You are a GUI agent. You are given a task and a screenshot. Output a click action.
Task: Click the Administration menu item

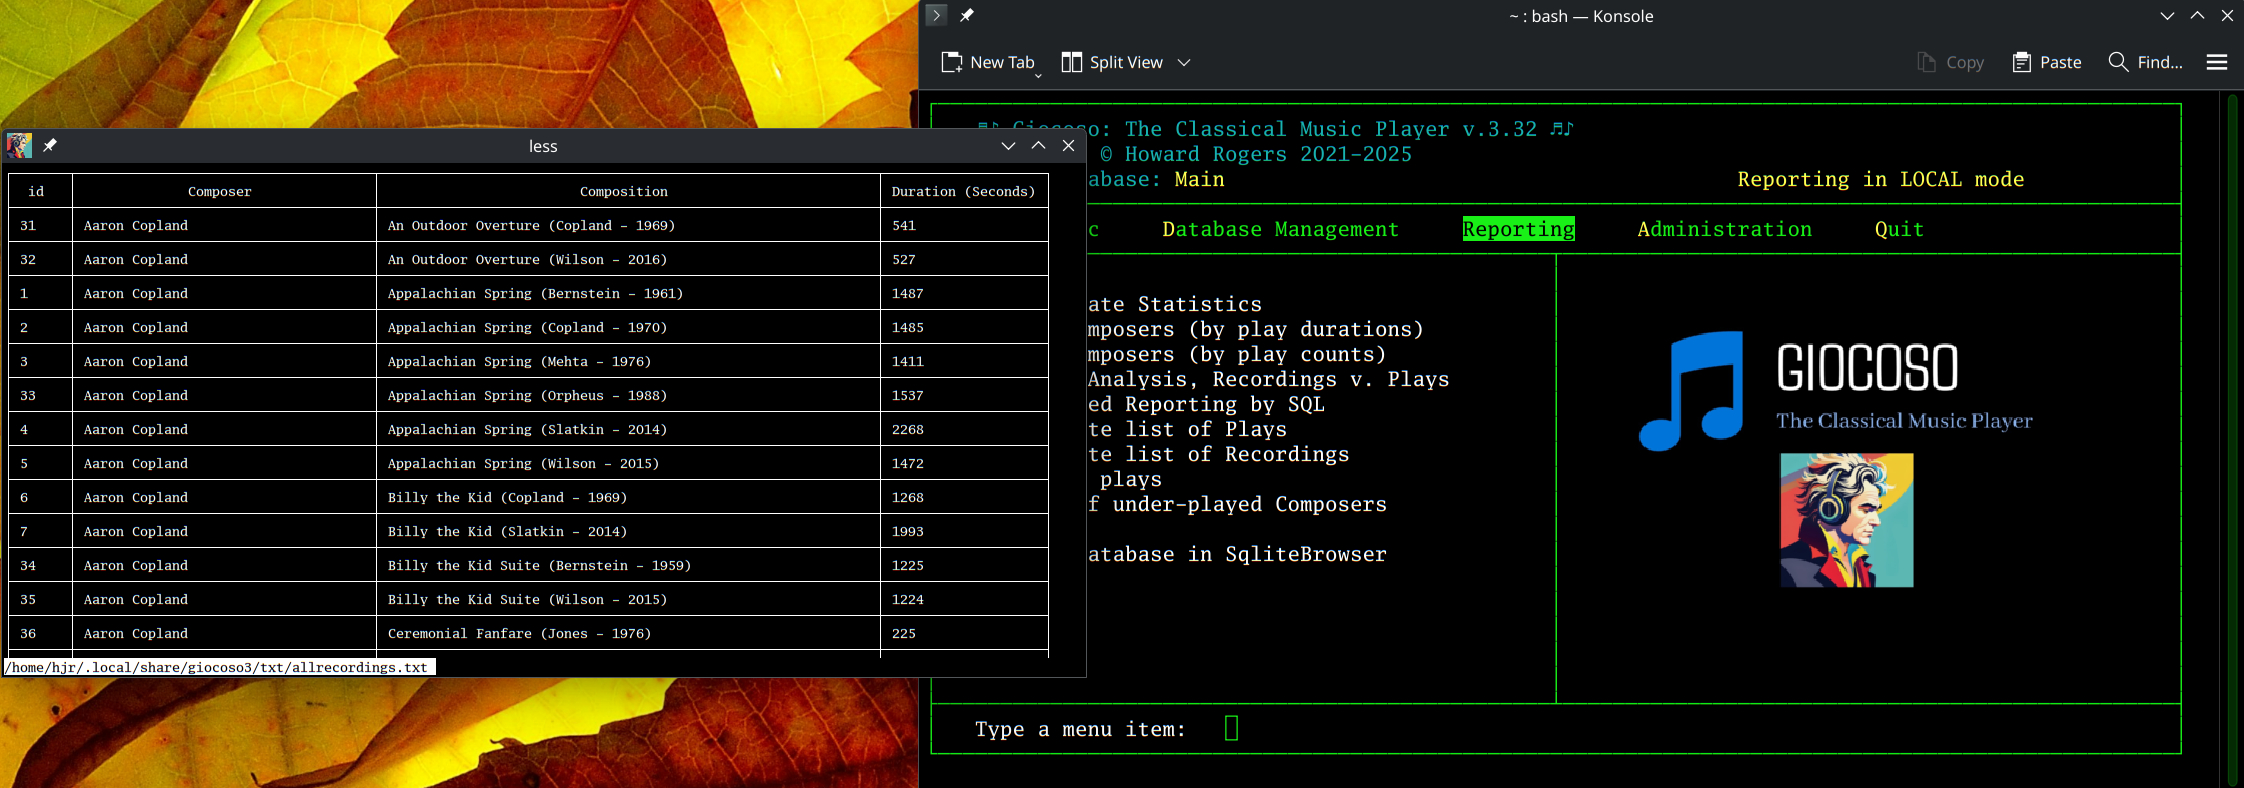pos(1724,229)
